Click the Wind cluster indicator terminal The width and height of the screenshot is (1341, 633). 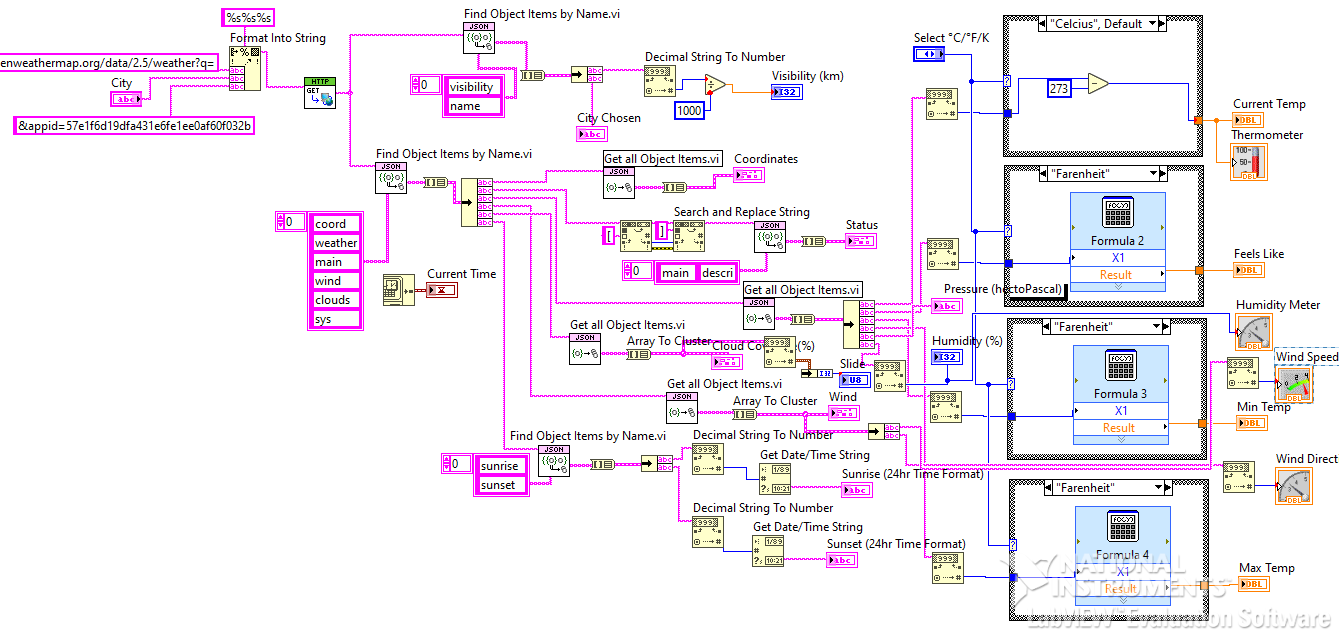pyautogui.click(x=843, y=412)
